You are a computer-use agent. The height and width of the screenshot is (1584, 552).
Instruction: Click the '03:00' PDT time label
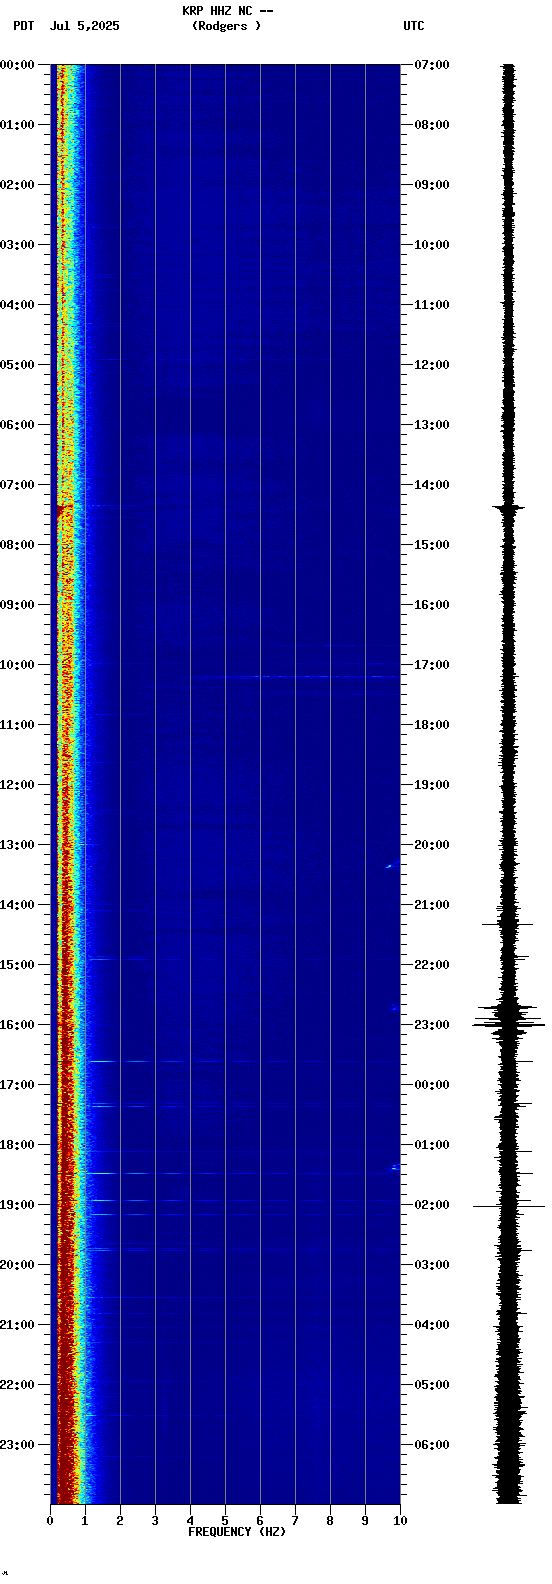tap(17, 245)
